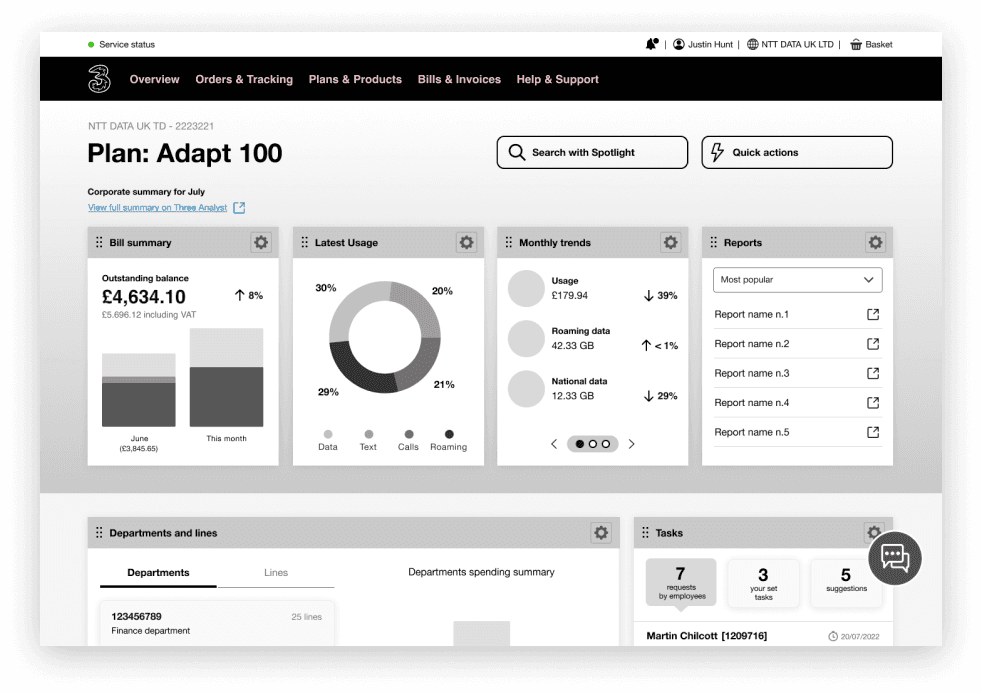This screenshot has height=694, width=982.
Task: Toggle Calls legend item in usage chart
Action: pyautogui.click(x=408, y=440)
